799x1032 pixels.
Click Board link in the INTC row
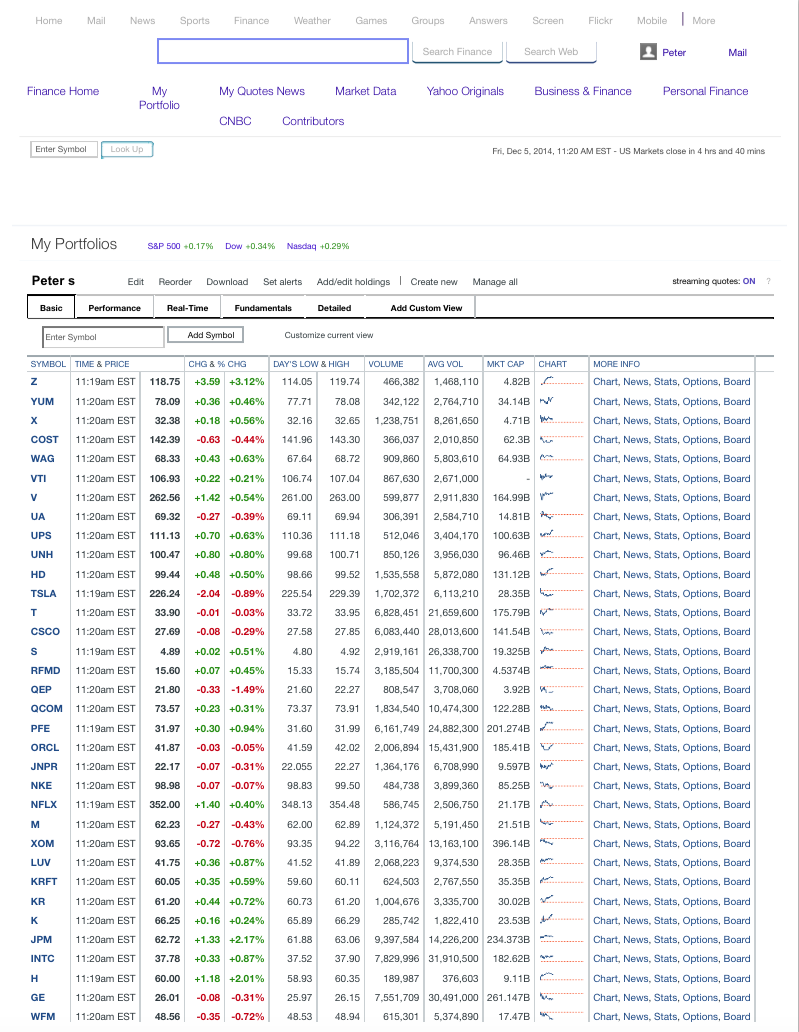736,959
